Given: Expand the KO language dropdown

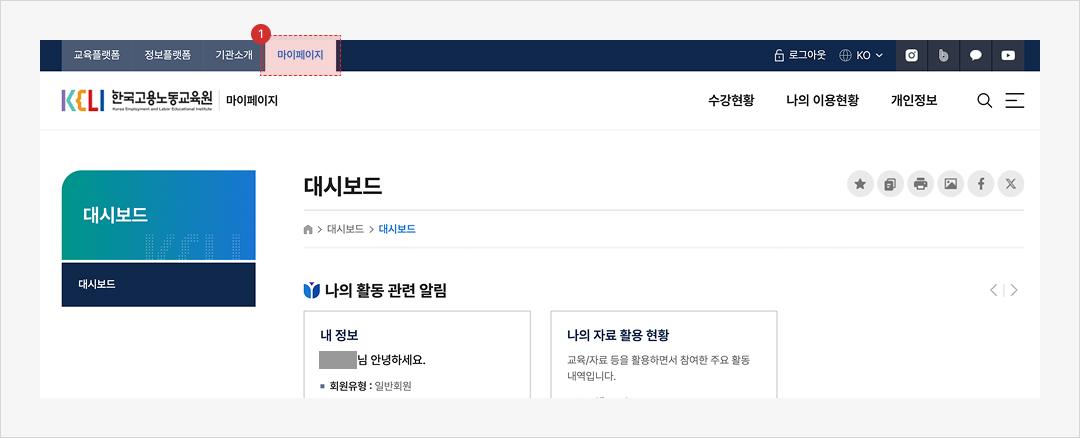Looking at the screenshot, I should tap(861, 56).
